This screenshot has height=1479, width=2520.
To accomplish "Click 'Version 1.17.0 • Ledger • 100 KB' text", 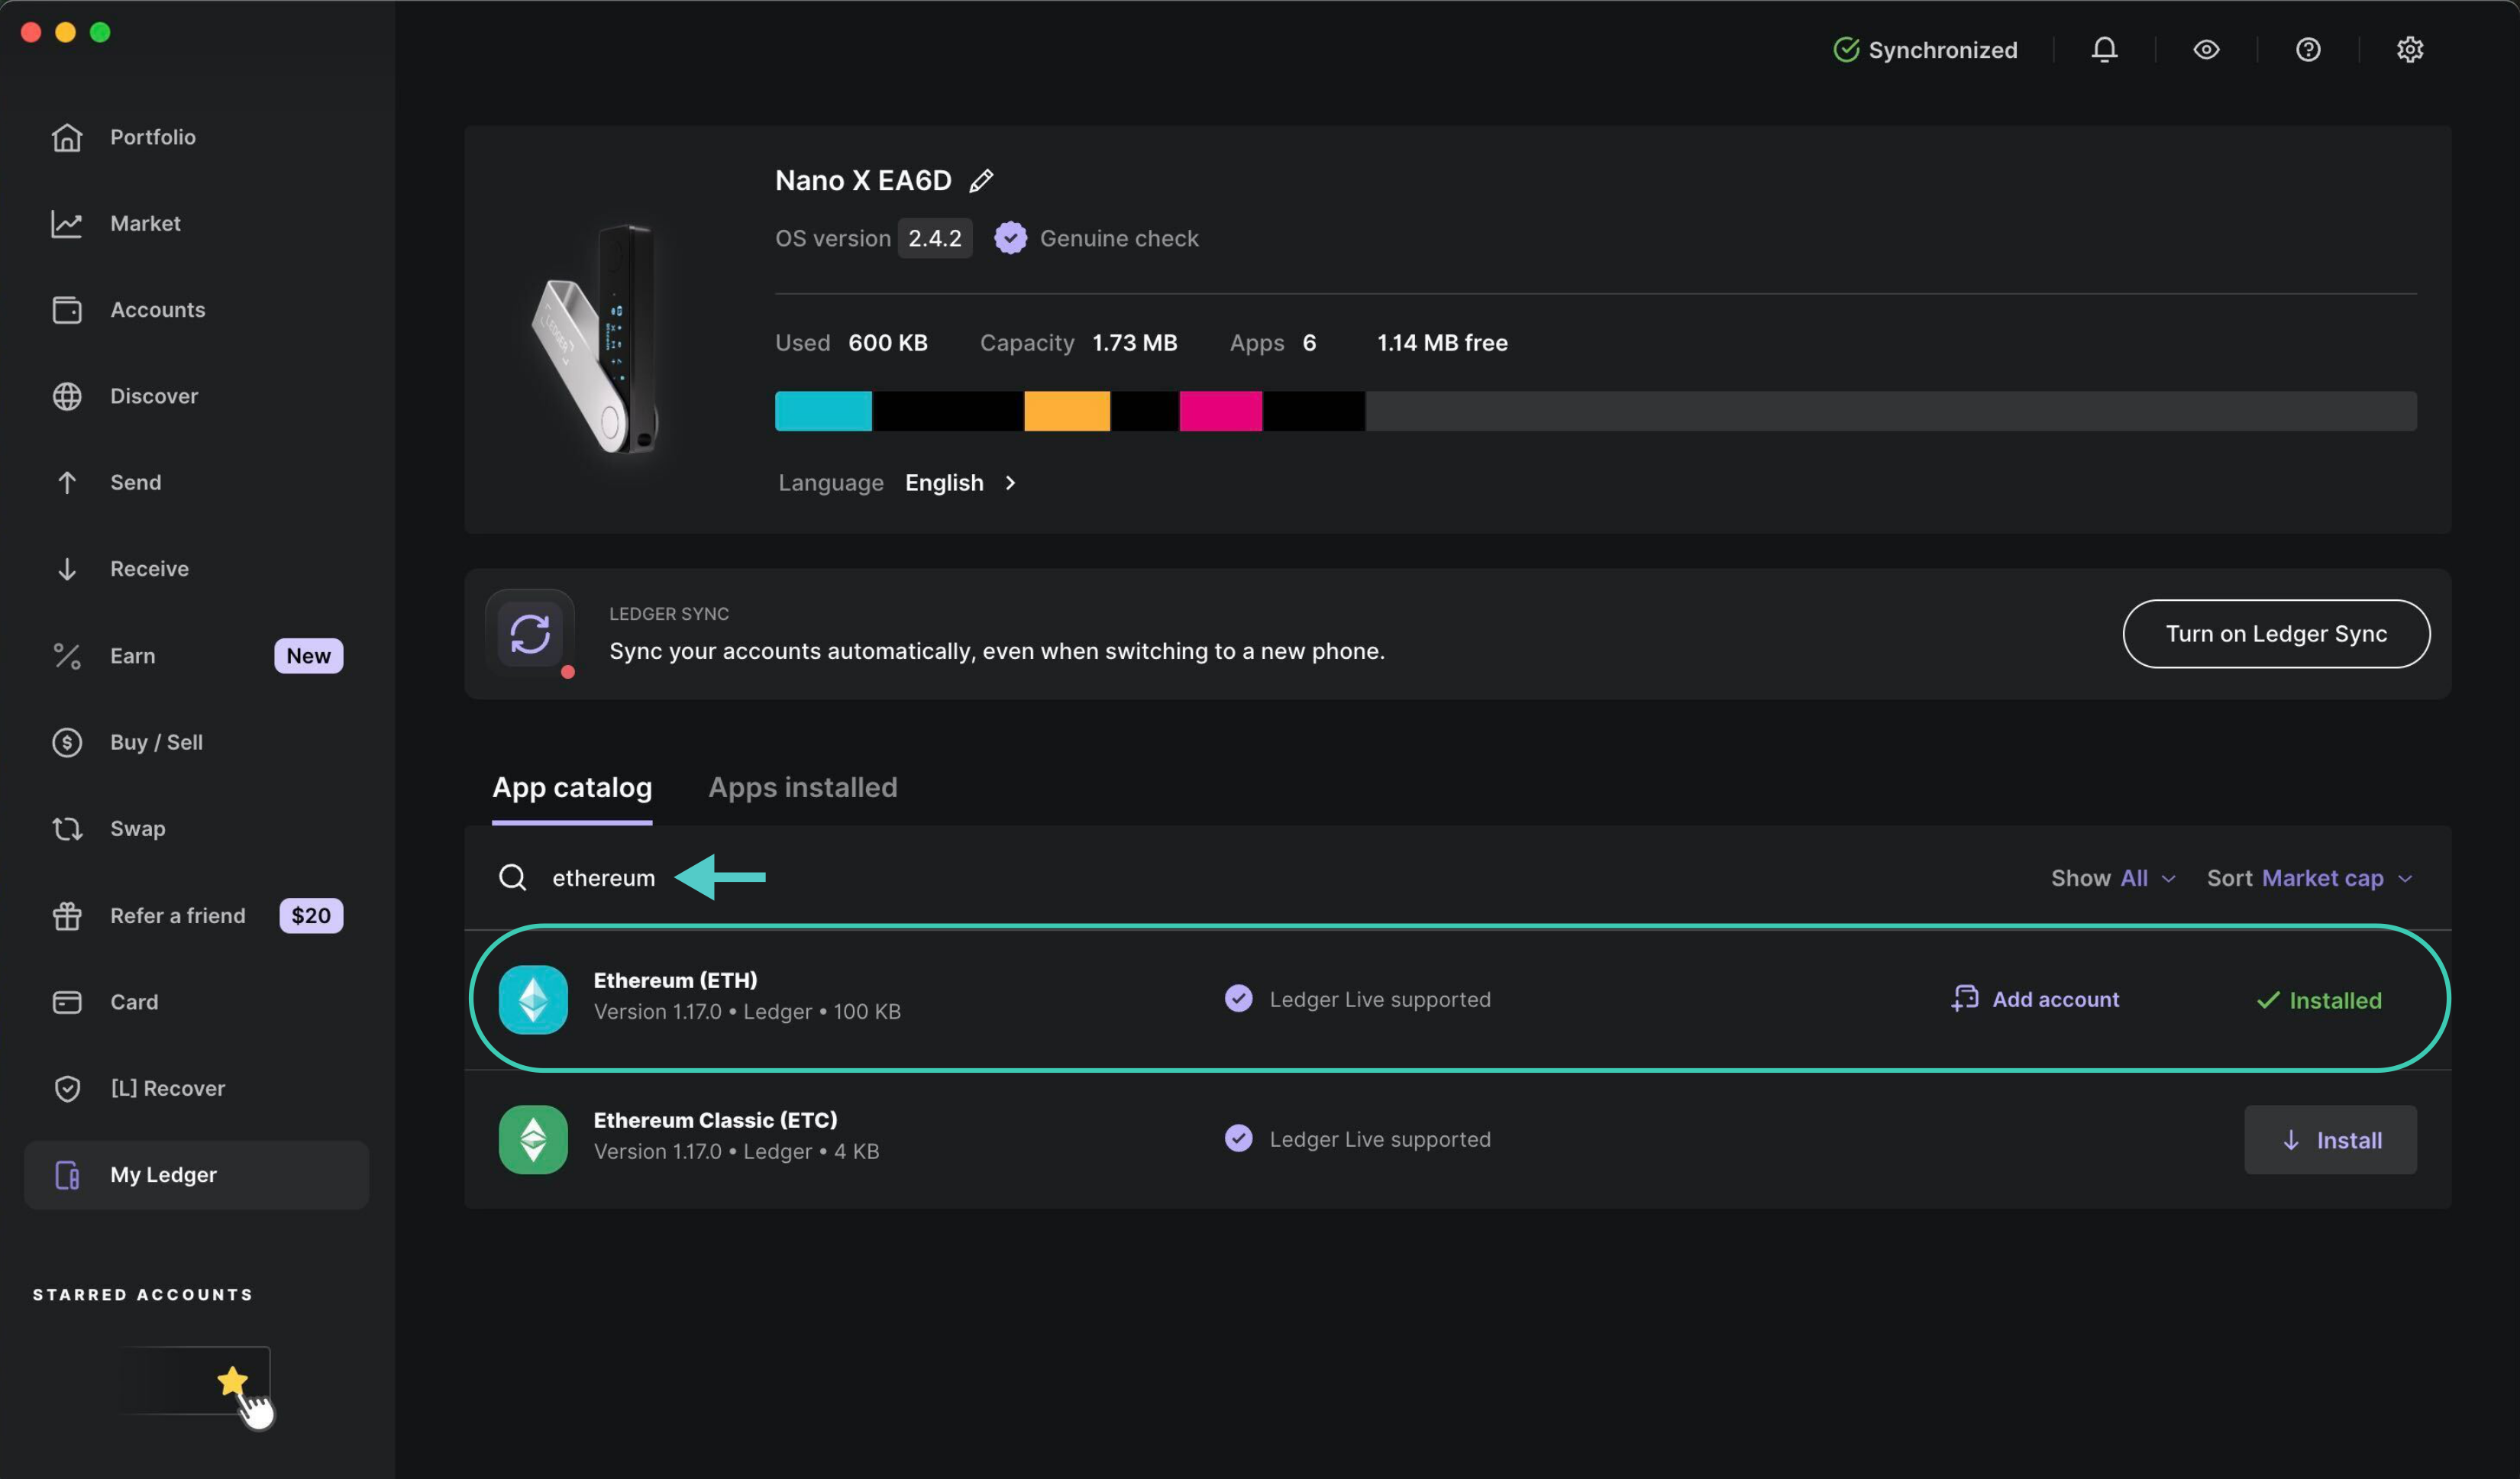I will click(747, 1012).
